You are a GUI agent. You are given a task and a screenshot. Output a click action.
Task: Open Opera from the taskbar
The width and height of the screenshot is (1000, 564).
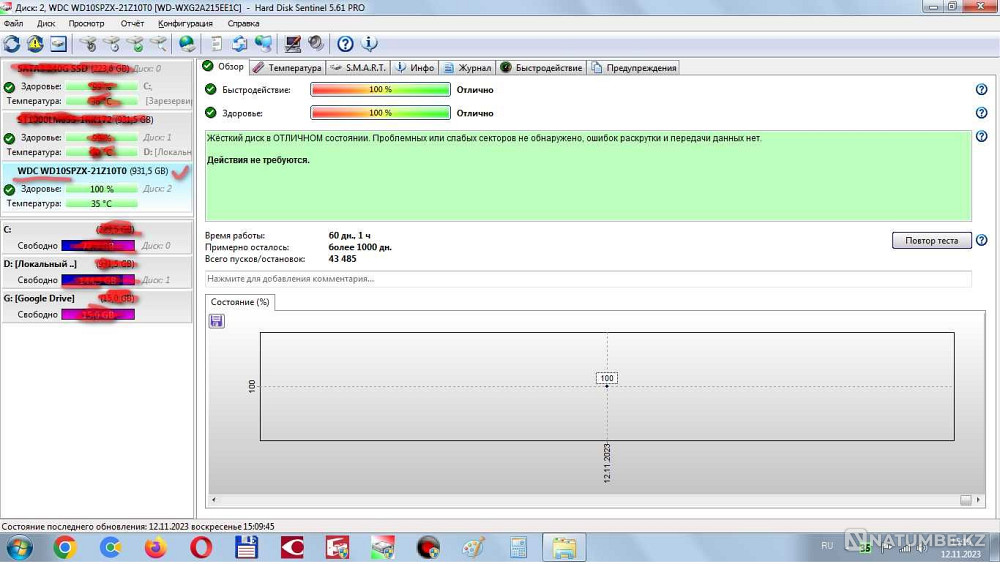click(201, 547)
